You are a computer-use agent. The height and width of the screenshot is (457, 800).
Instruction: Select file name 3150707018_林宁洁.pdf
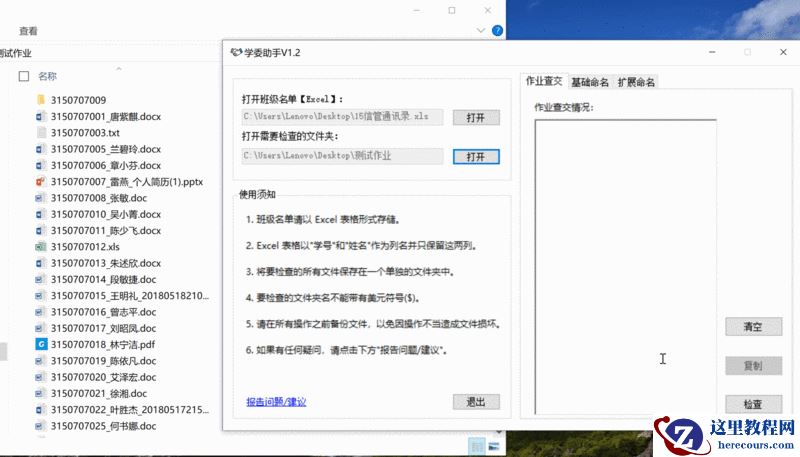[x=103, y=344]
